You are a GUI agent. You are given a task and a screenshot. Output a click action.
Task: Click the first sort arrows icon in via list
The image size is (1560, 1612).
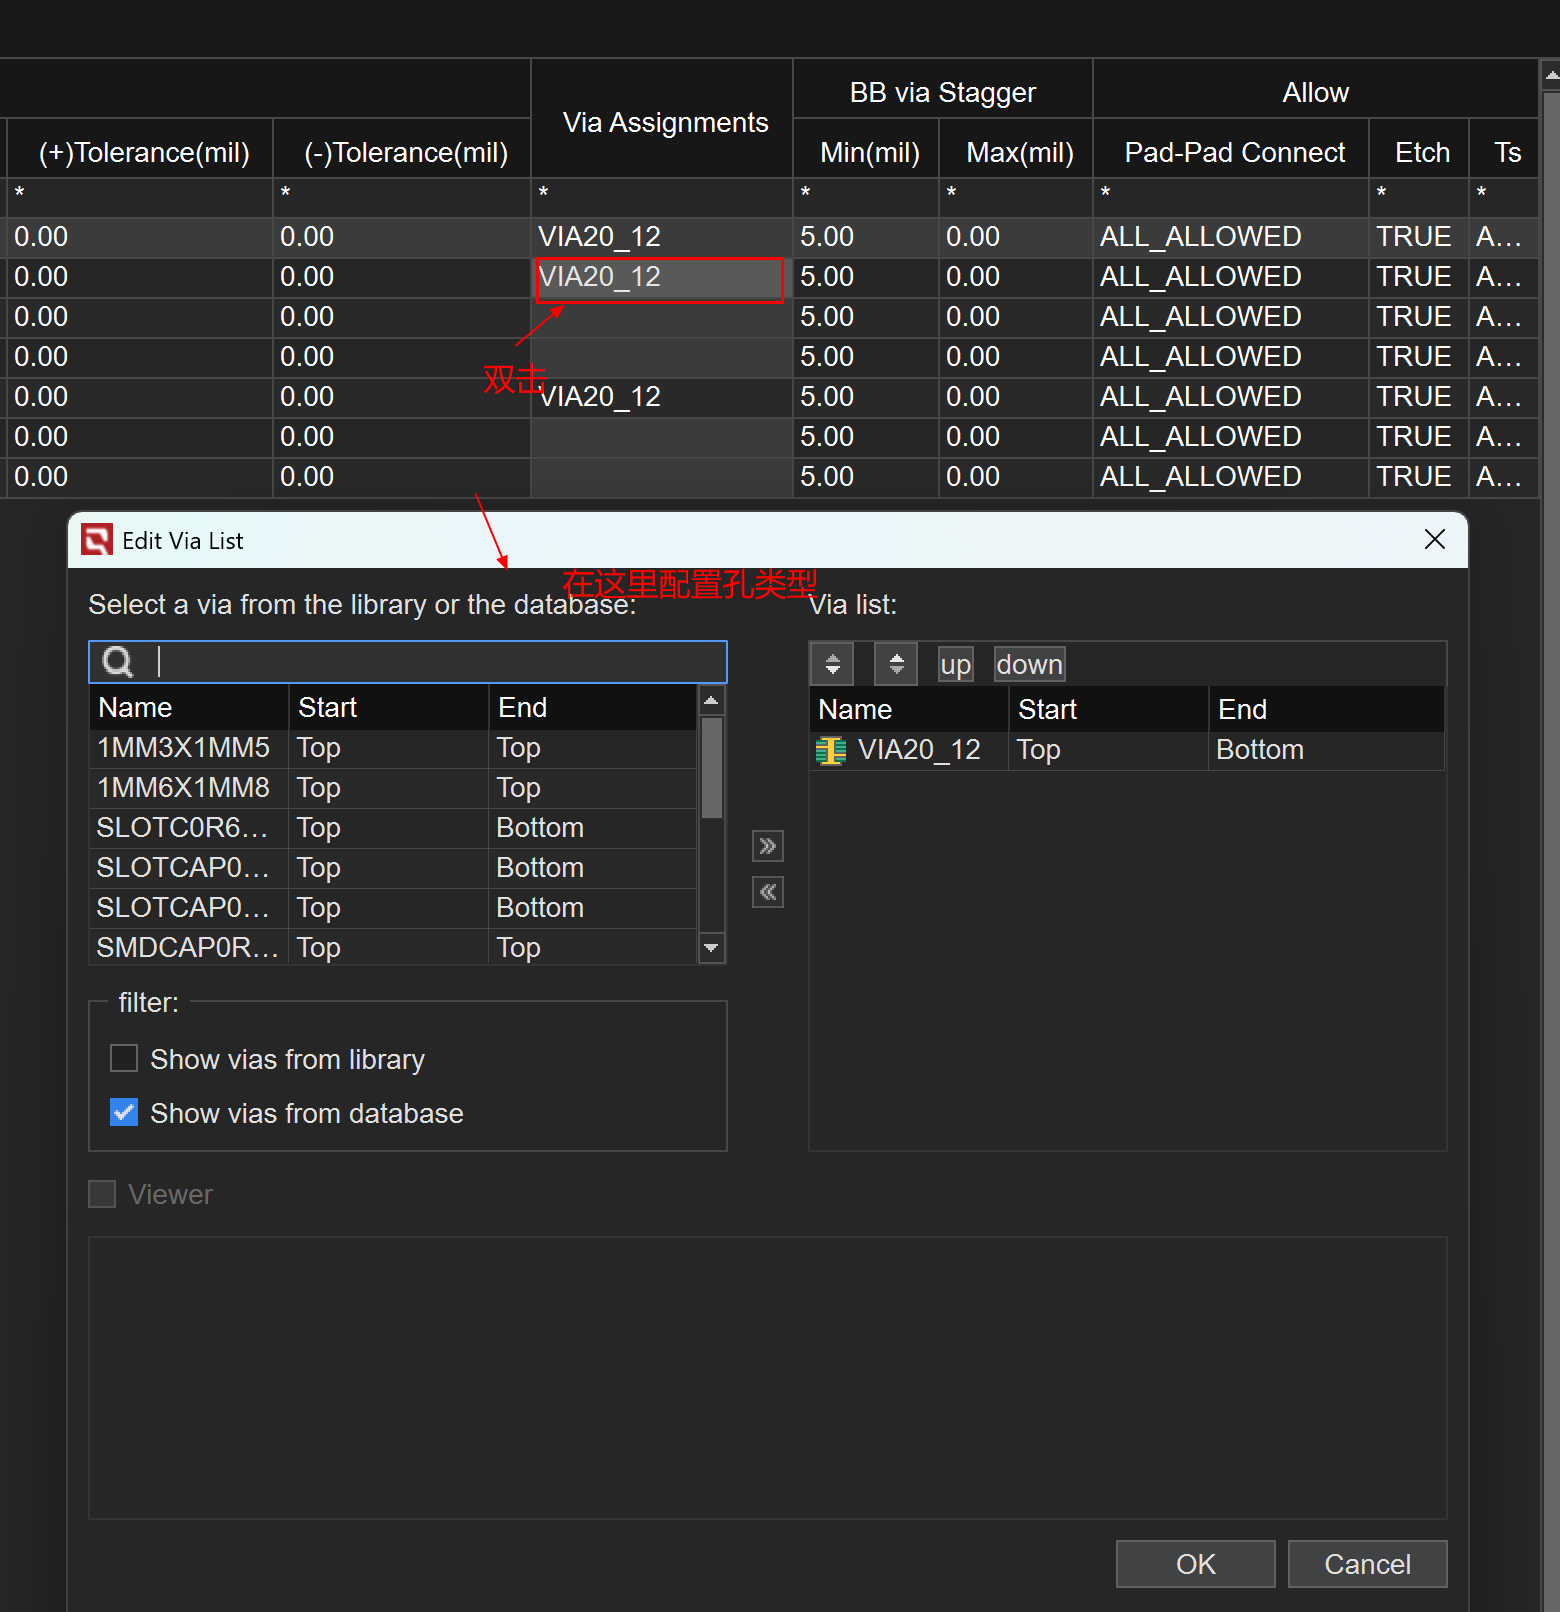pos(831,664)
